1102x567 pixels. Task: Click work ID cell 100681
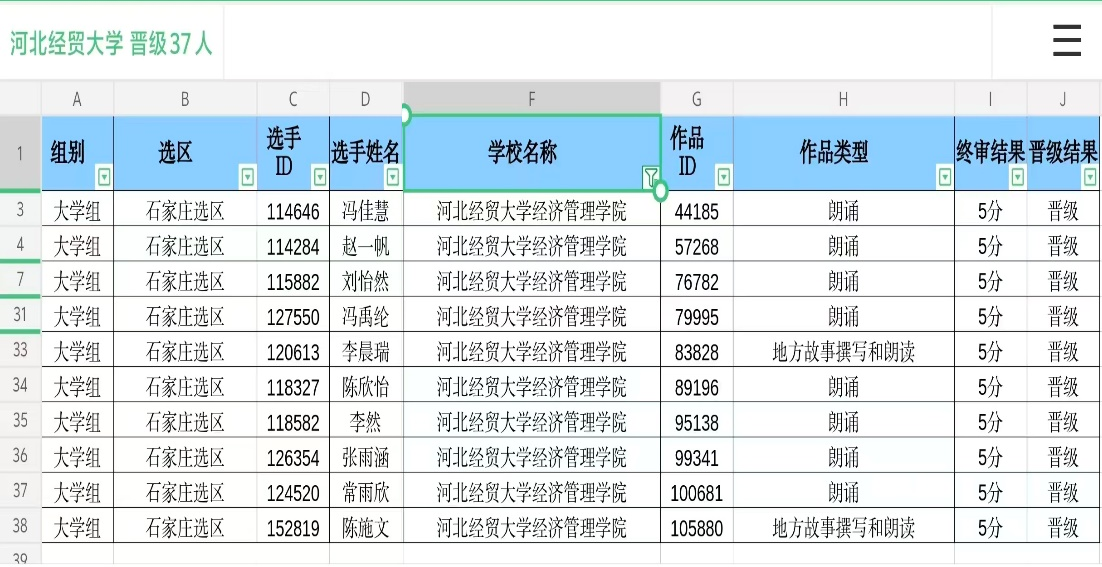pyautogui.click(x=696, y=492)
